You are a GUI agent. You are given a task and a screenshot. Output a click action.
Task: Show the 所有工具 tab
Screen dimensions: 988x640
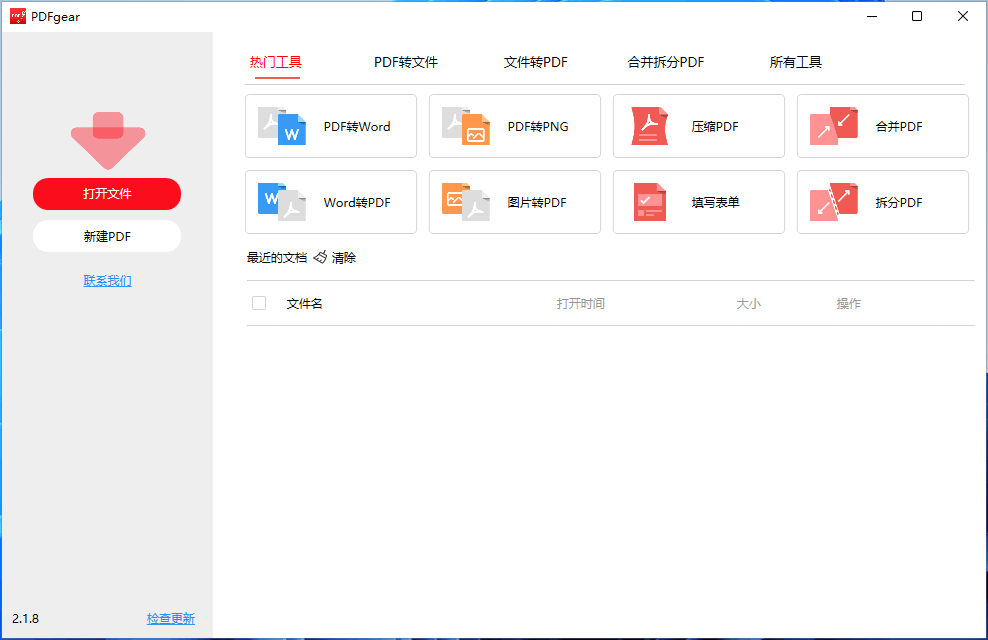click(x=795, y=62)
